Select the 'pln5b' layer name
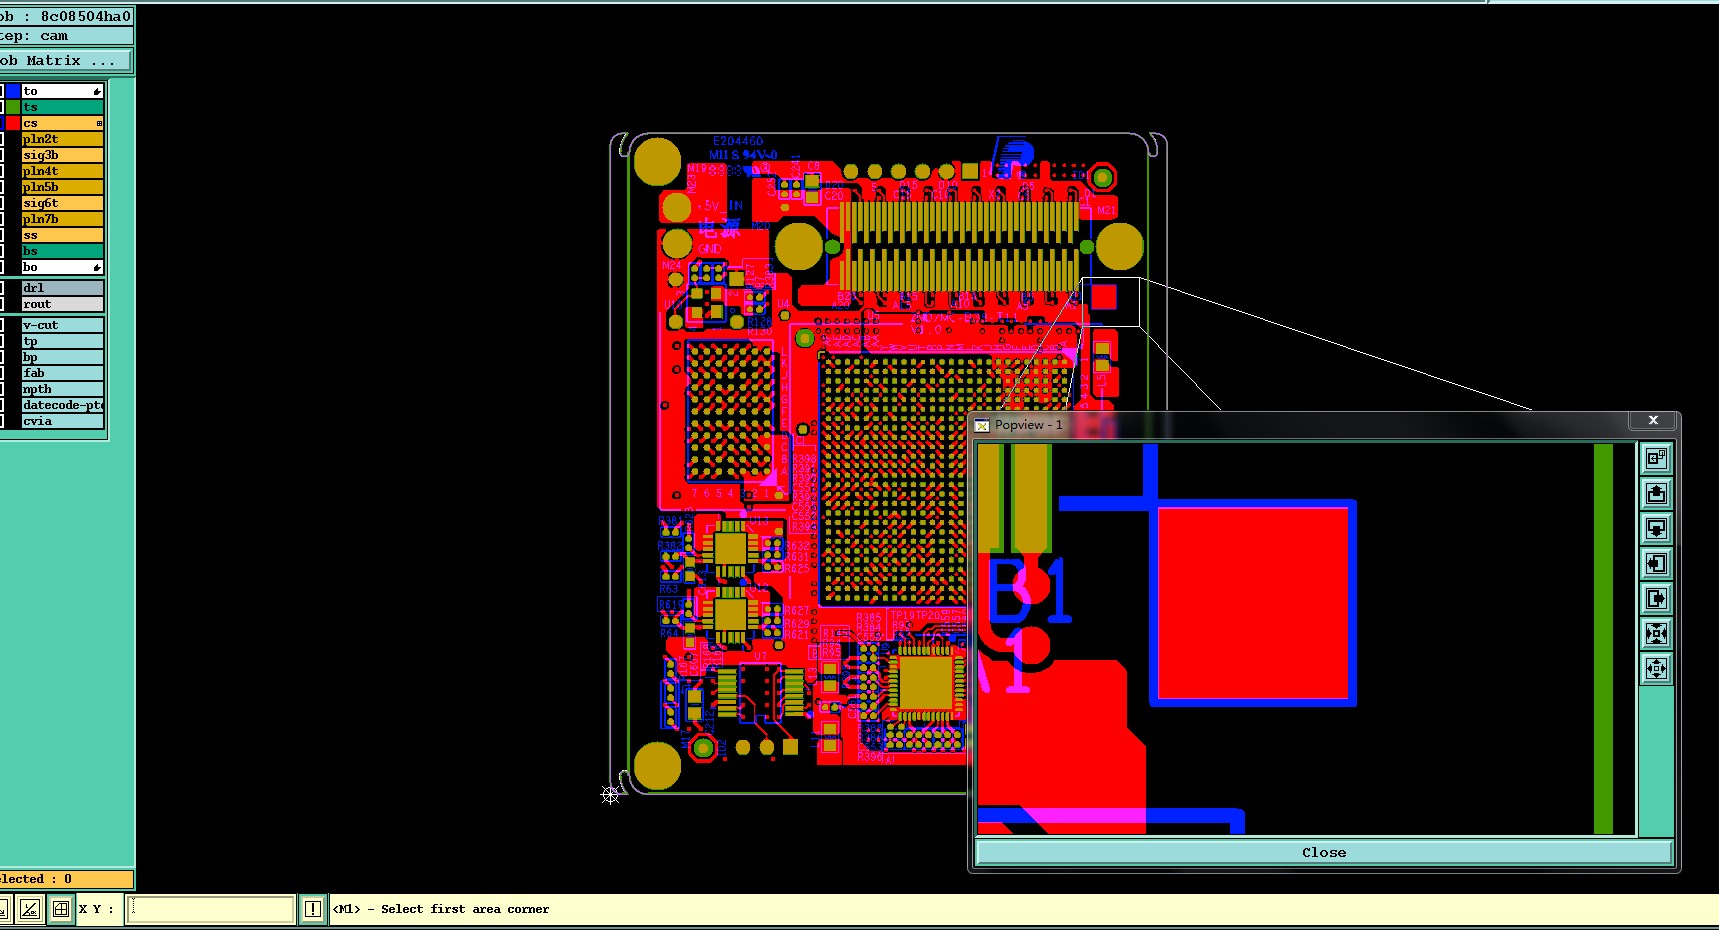The height and width of the screenshot is (930, 1719). click(62, 187)
